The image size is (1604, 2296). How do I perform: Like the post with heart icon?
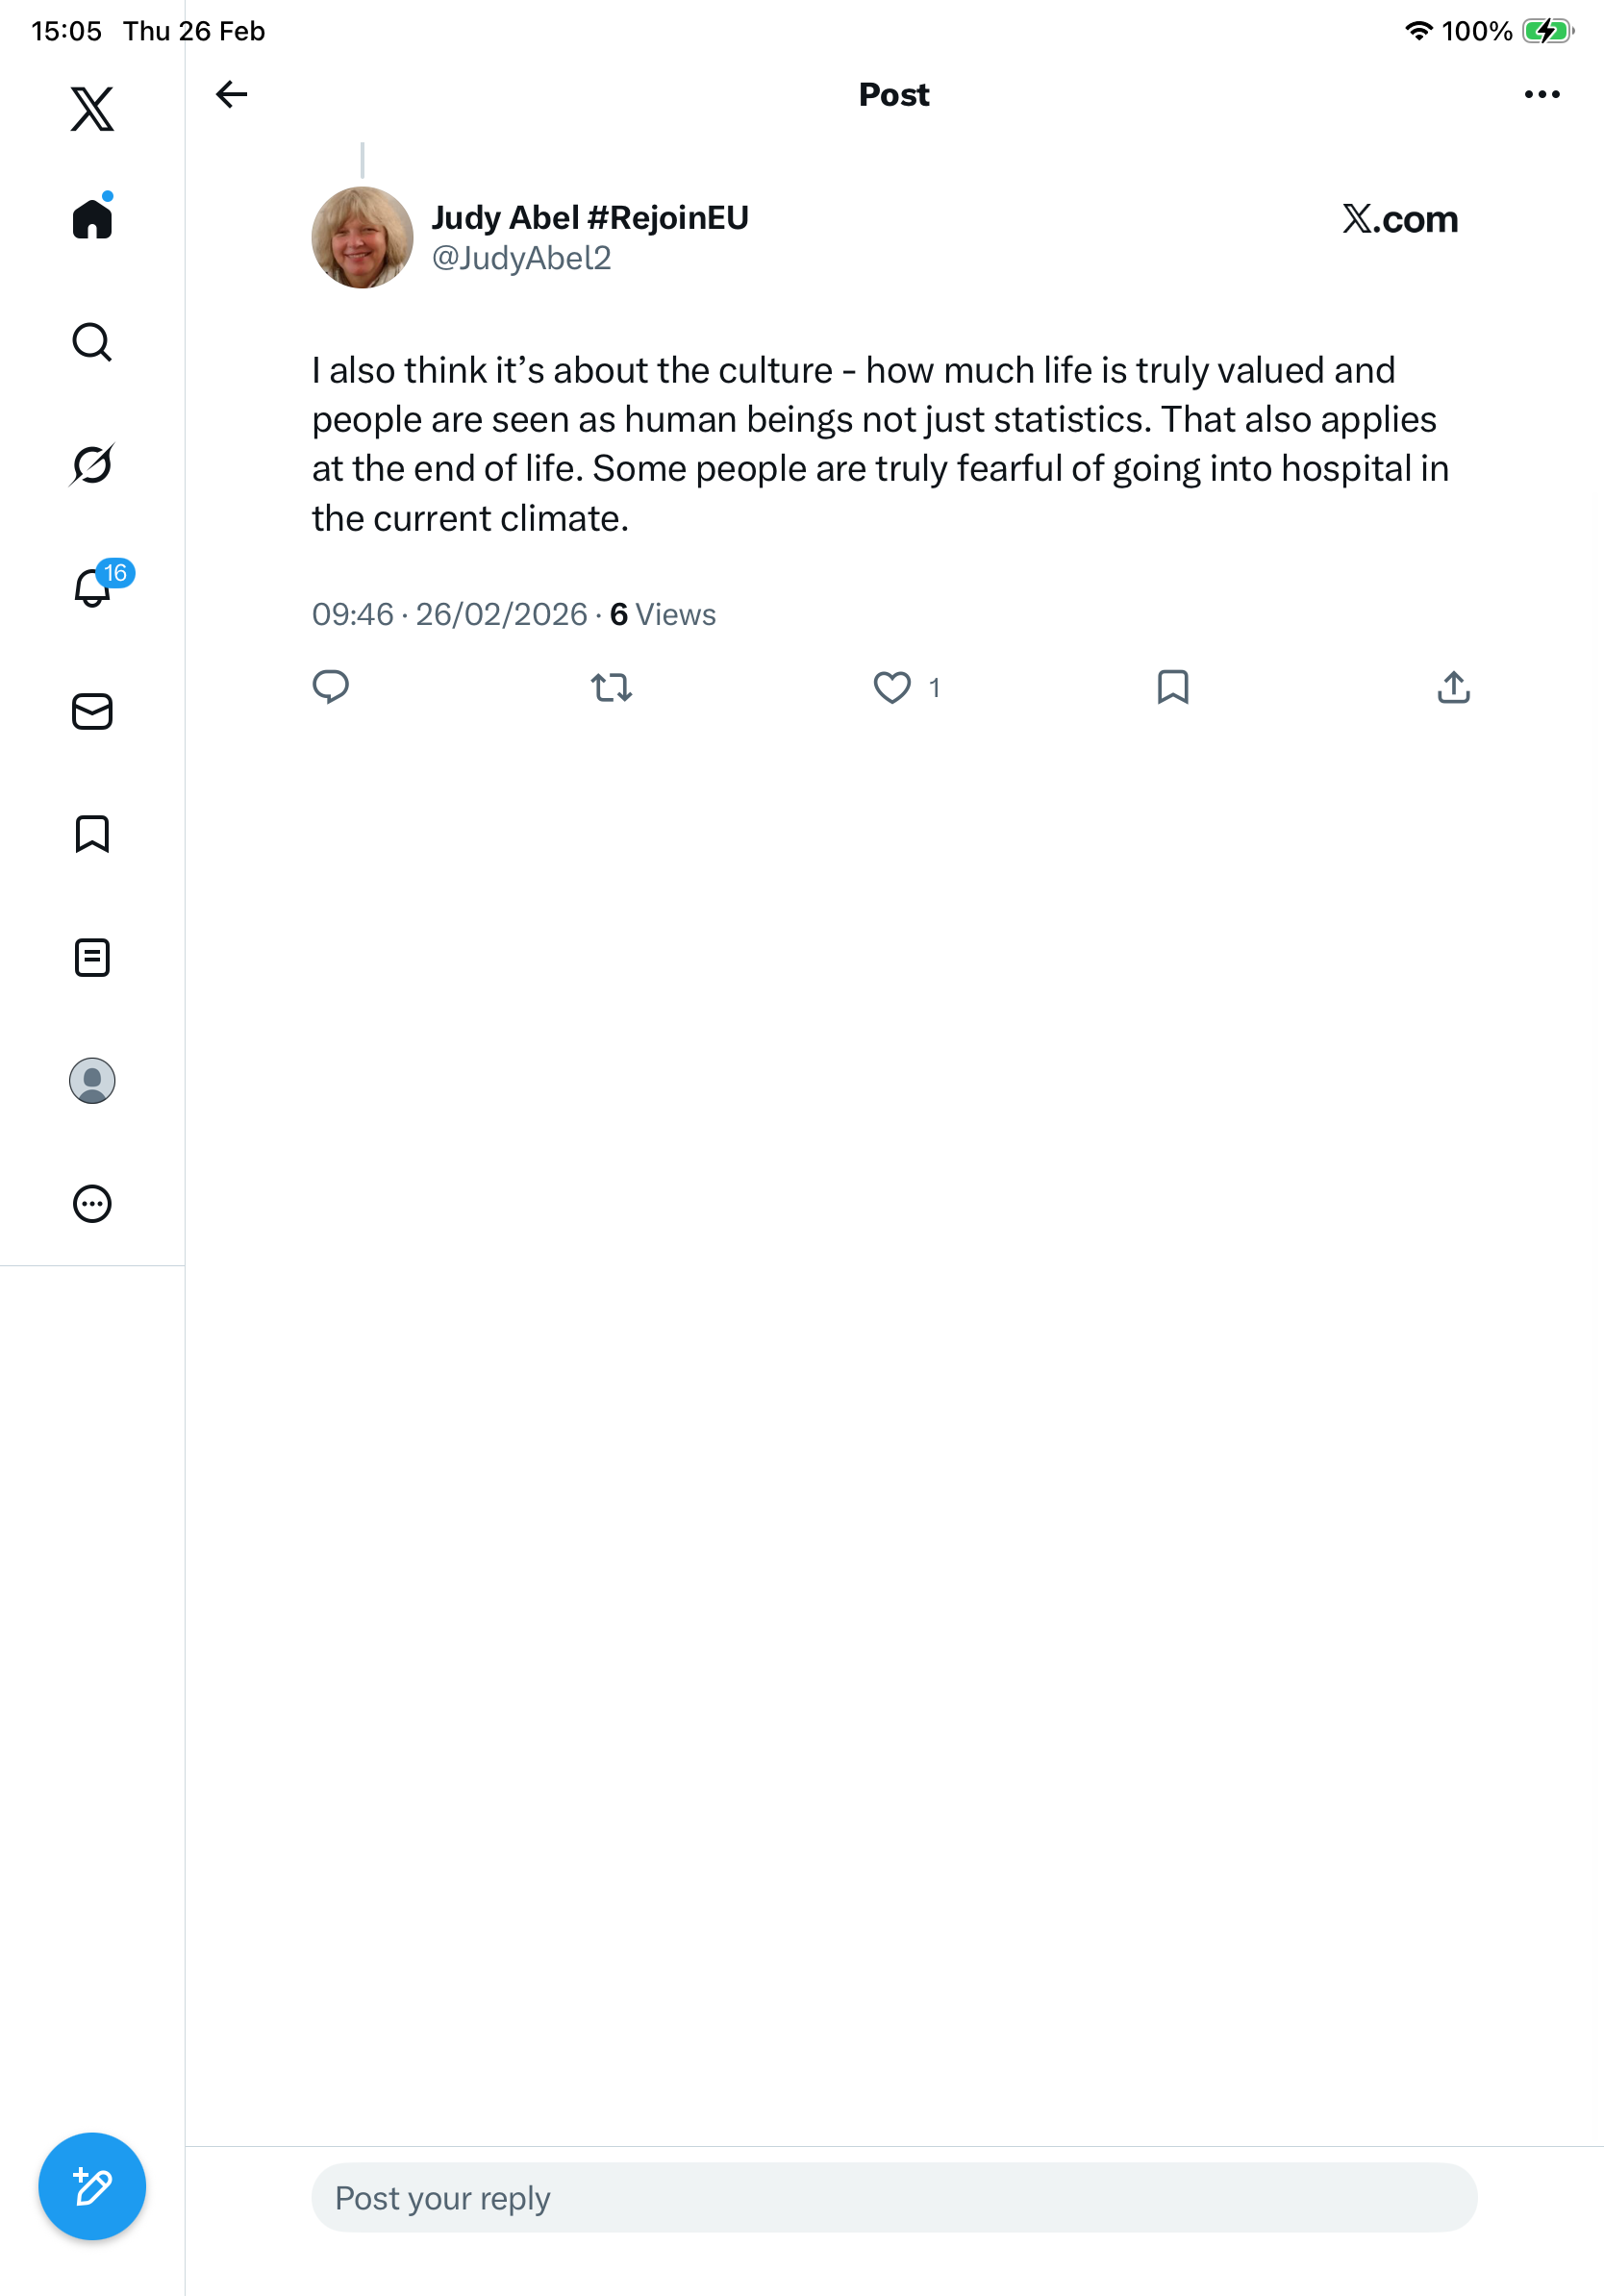pyautogui.click(x=892, y=687)
